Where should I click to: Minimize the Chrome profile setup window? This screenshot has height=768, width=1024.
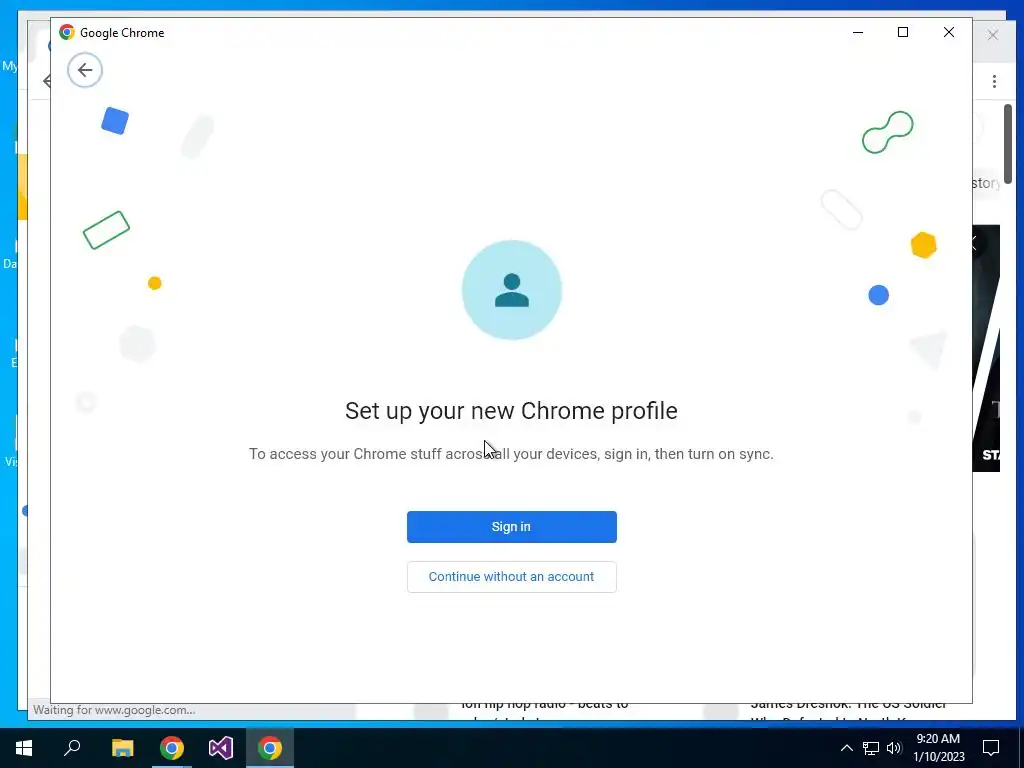(x=858, y=32)
